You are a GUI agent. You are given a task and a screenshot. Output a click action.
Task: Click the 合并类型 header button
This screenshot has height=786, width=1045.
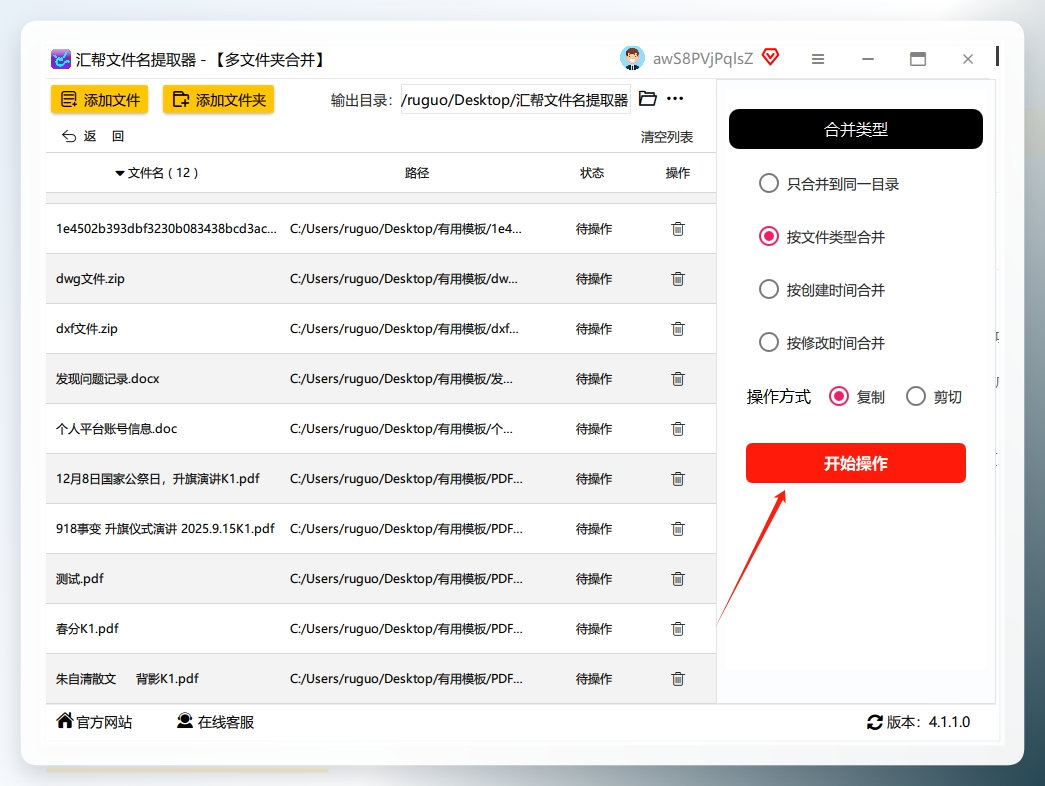pyautogui.click(x=856, y=129)
